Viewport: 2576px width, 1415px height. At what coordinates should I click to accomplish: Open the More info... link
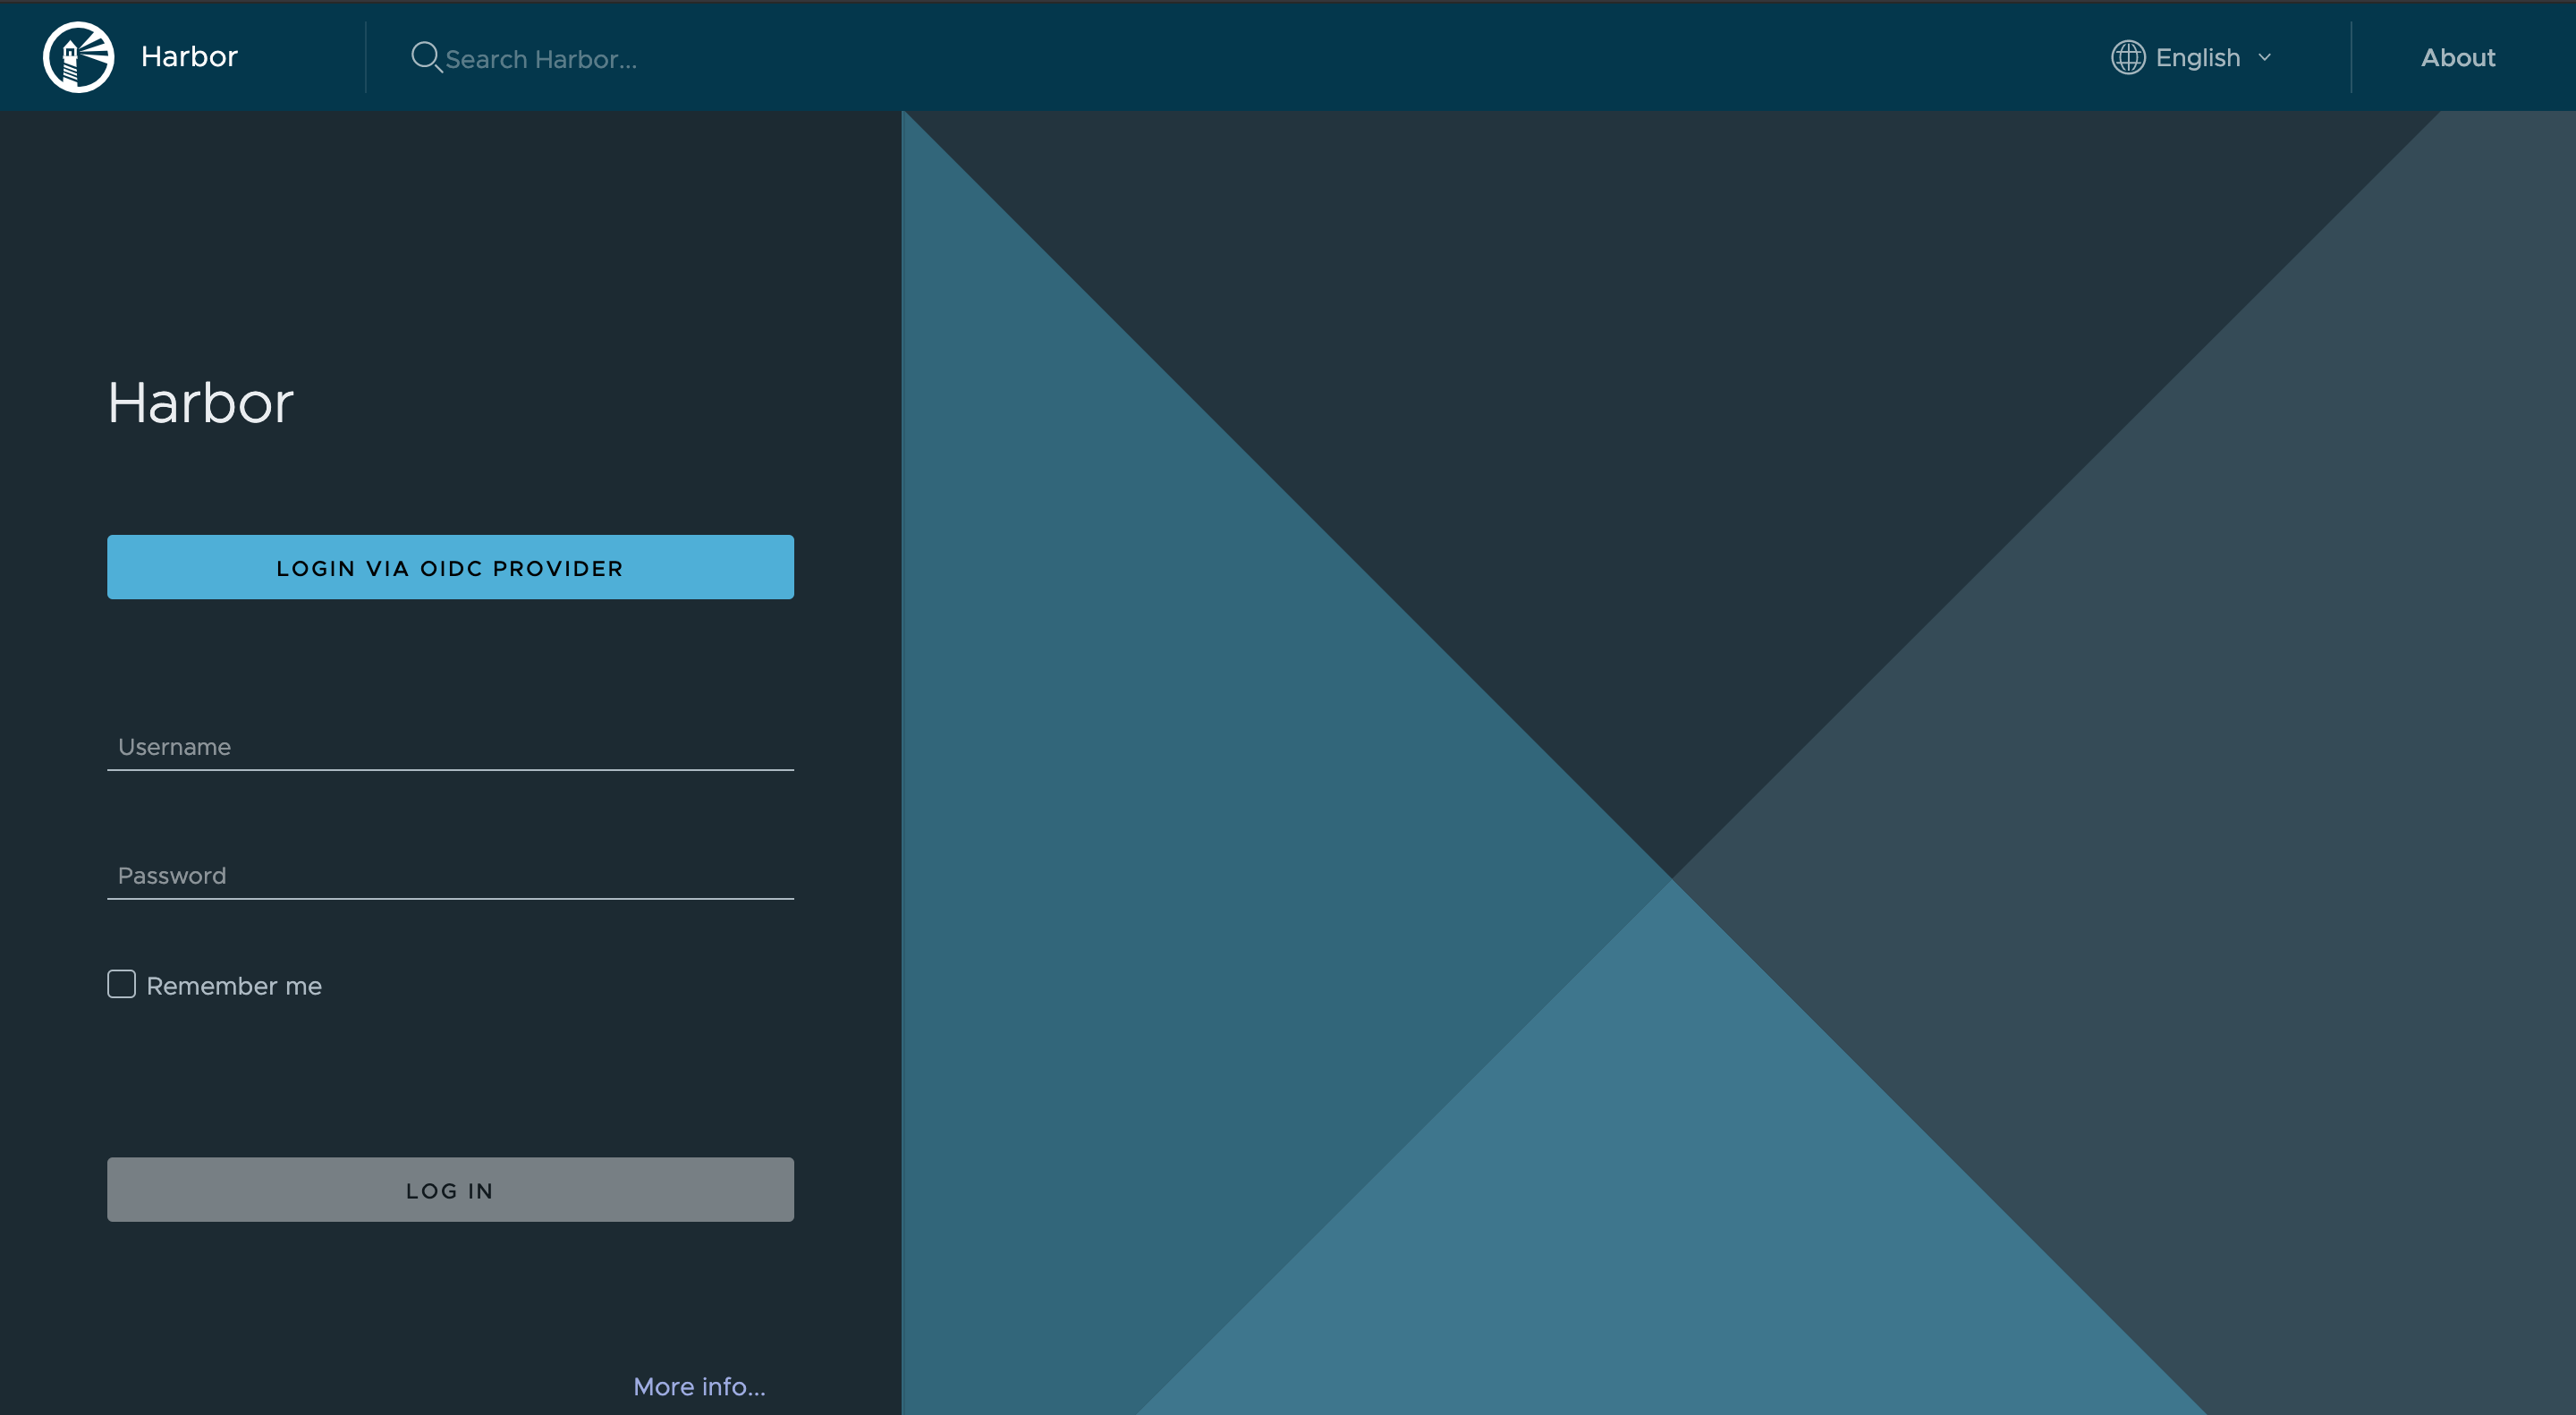pos(699,1386)
